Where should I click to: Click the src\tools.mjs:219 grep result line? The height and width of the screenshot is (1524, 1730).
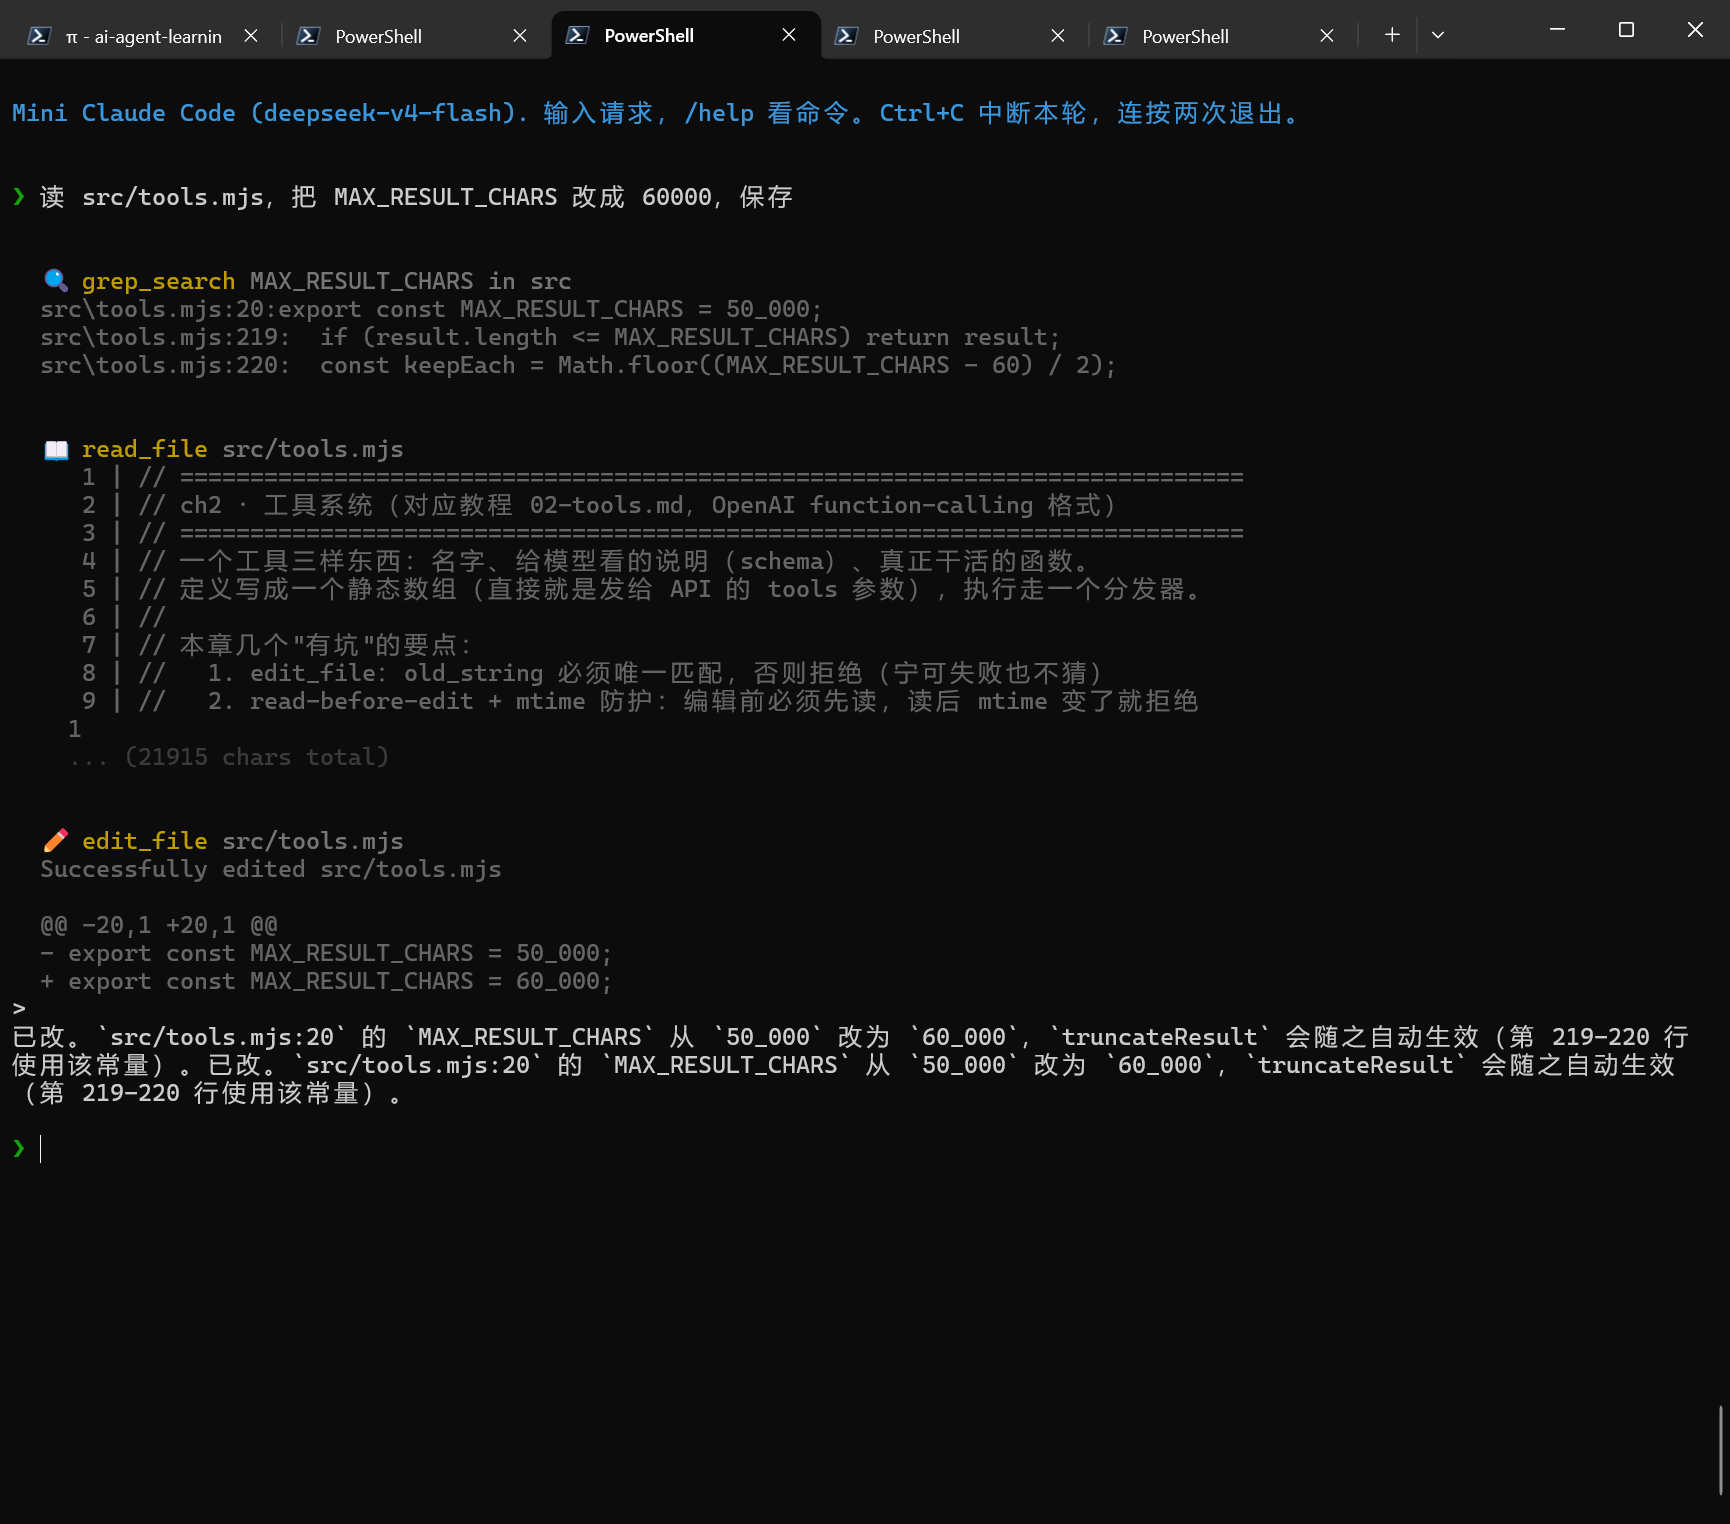point(550,337)
